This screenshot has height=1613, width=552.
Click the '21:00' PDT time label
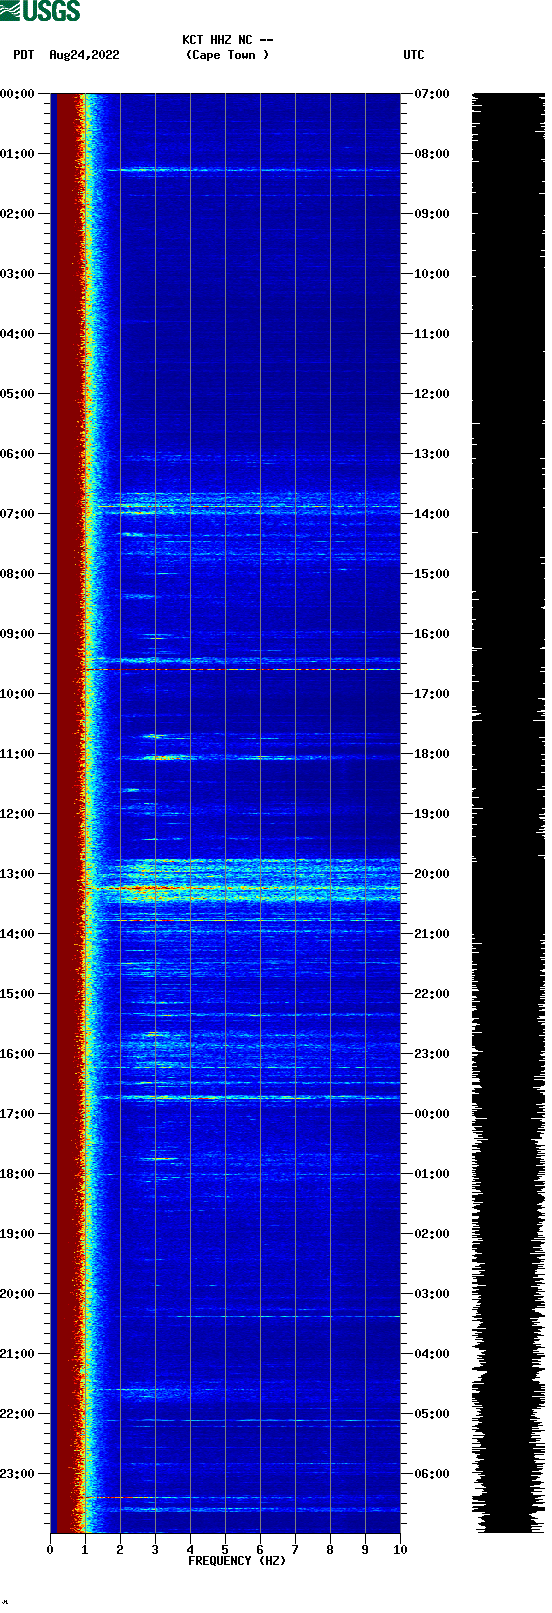click(17, 1354)
